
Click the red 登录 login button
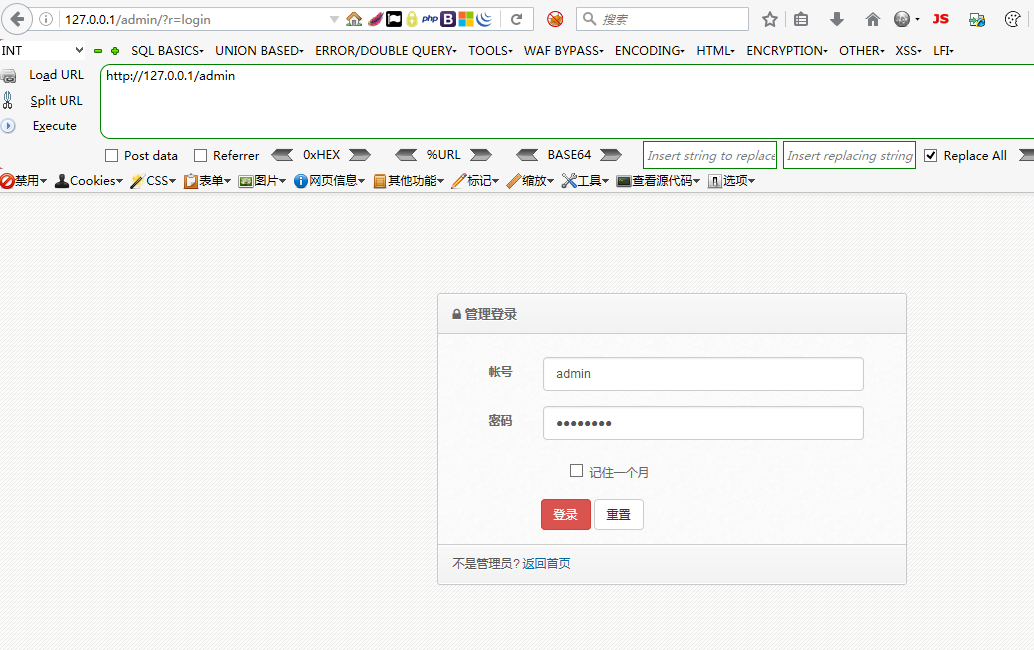point(566,514)
